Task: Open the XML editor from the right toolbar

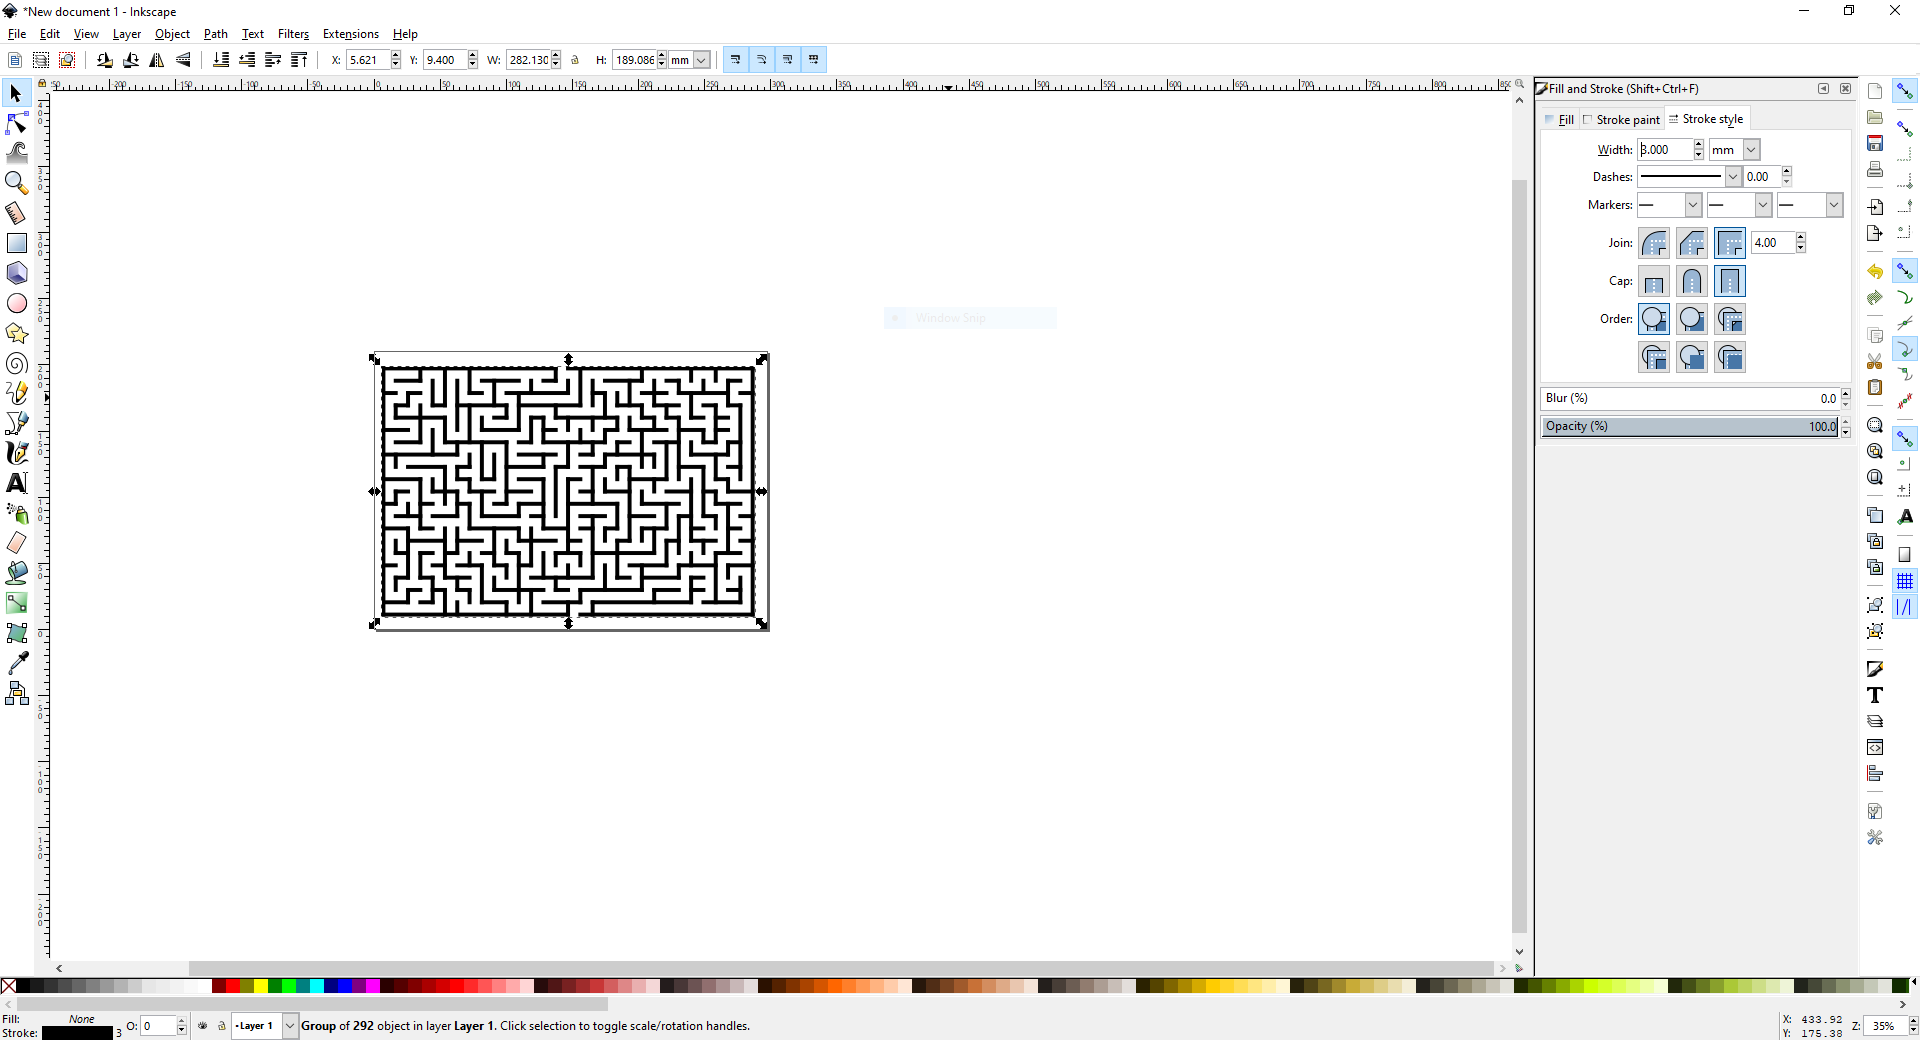Action: 1874,746
